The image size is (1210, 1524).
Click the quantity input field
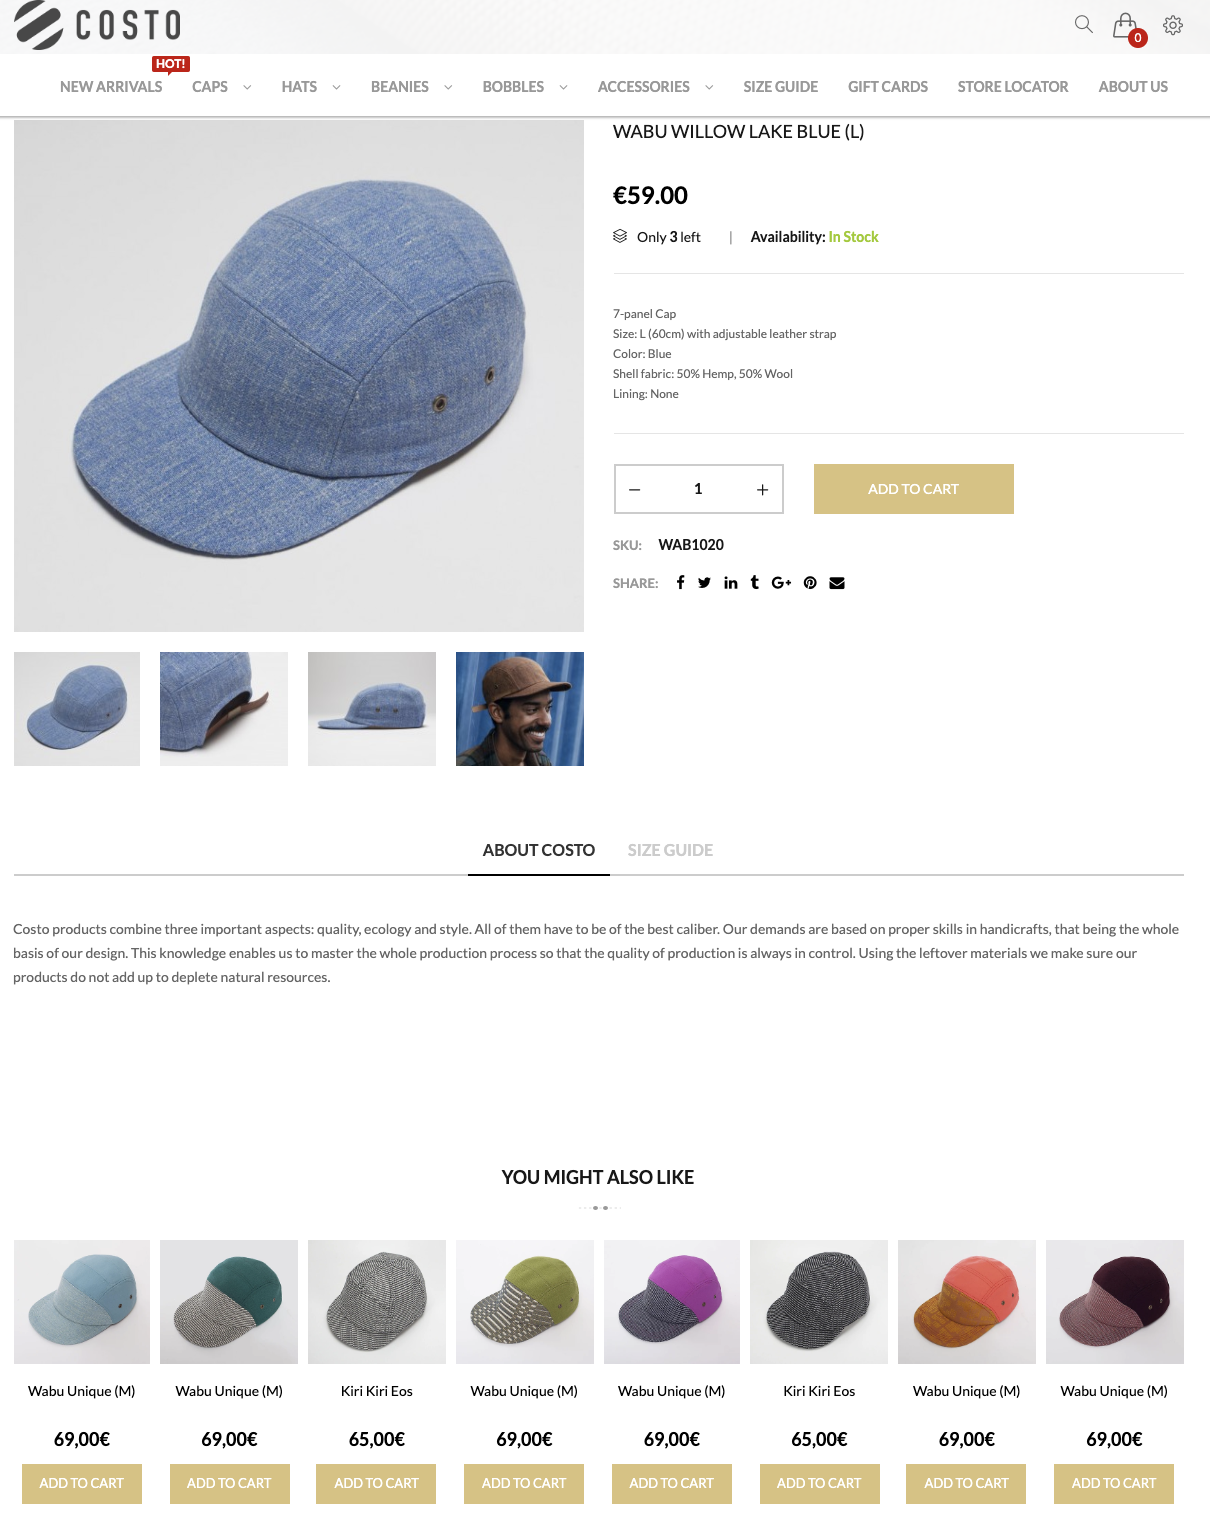click(698, 489)
